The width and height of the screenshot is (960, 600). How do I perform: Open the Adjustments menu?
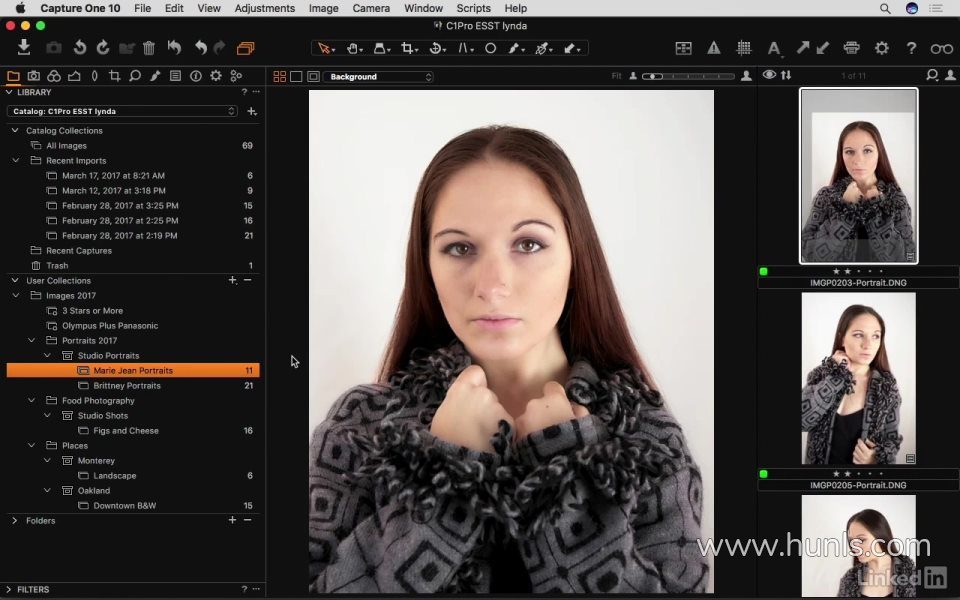pyautogui.click(x=264, y=8)
